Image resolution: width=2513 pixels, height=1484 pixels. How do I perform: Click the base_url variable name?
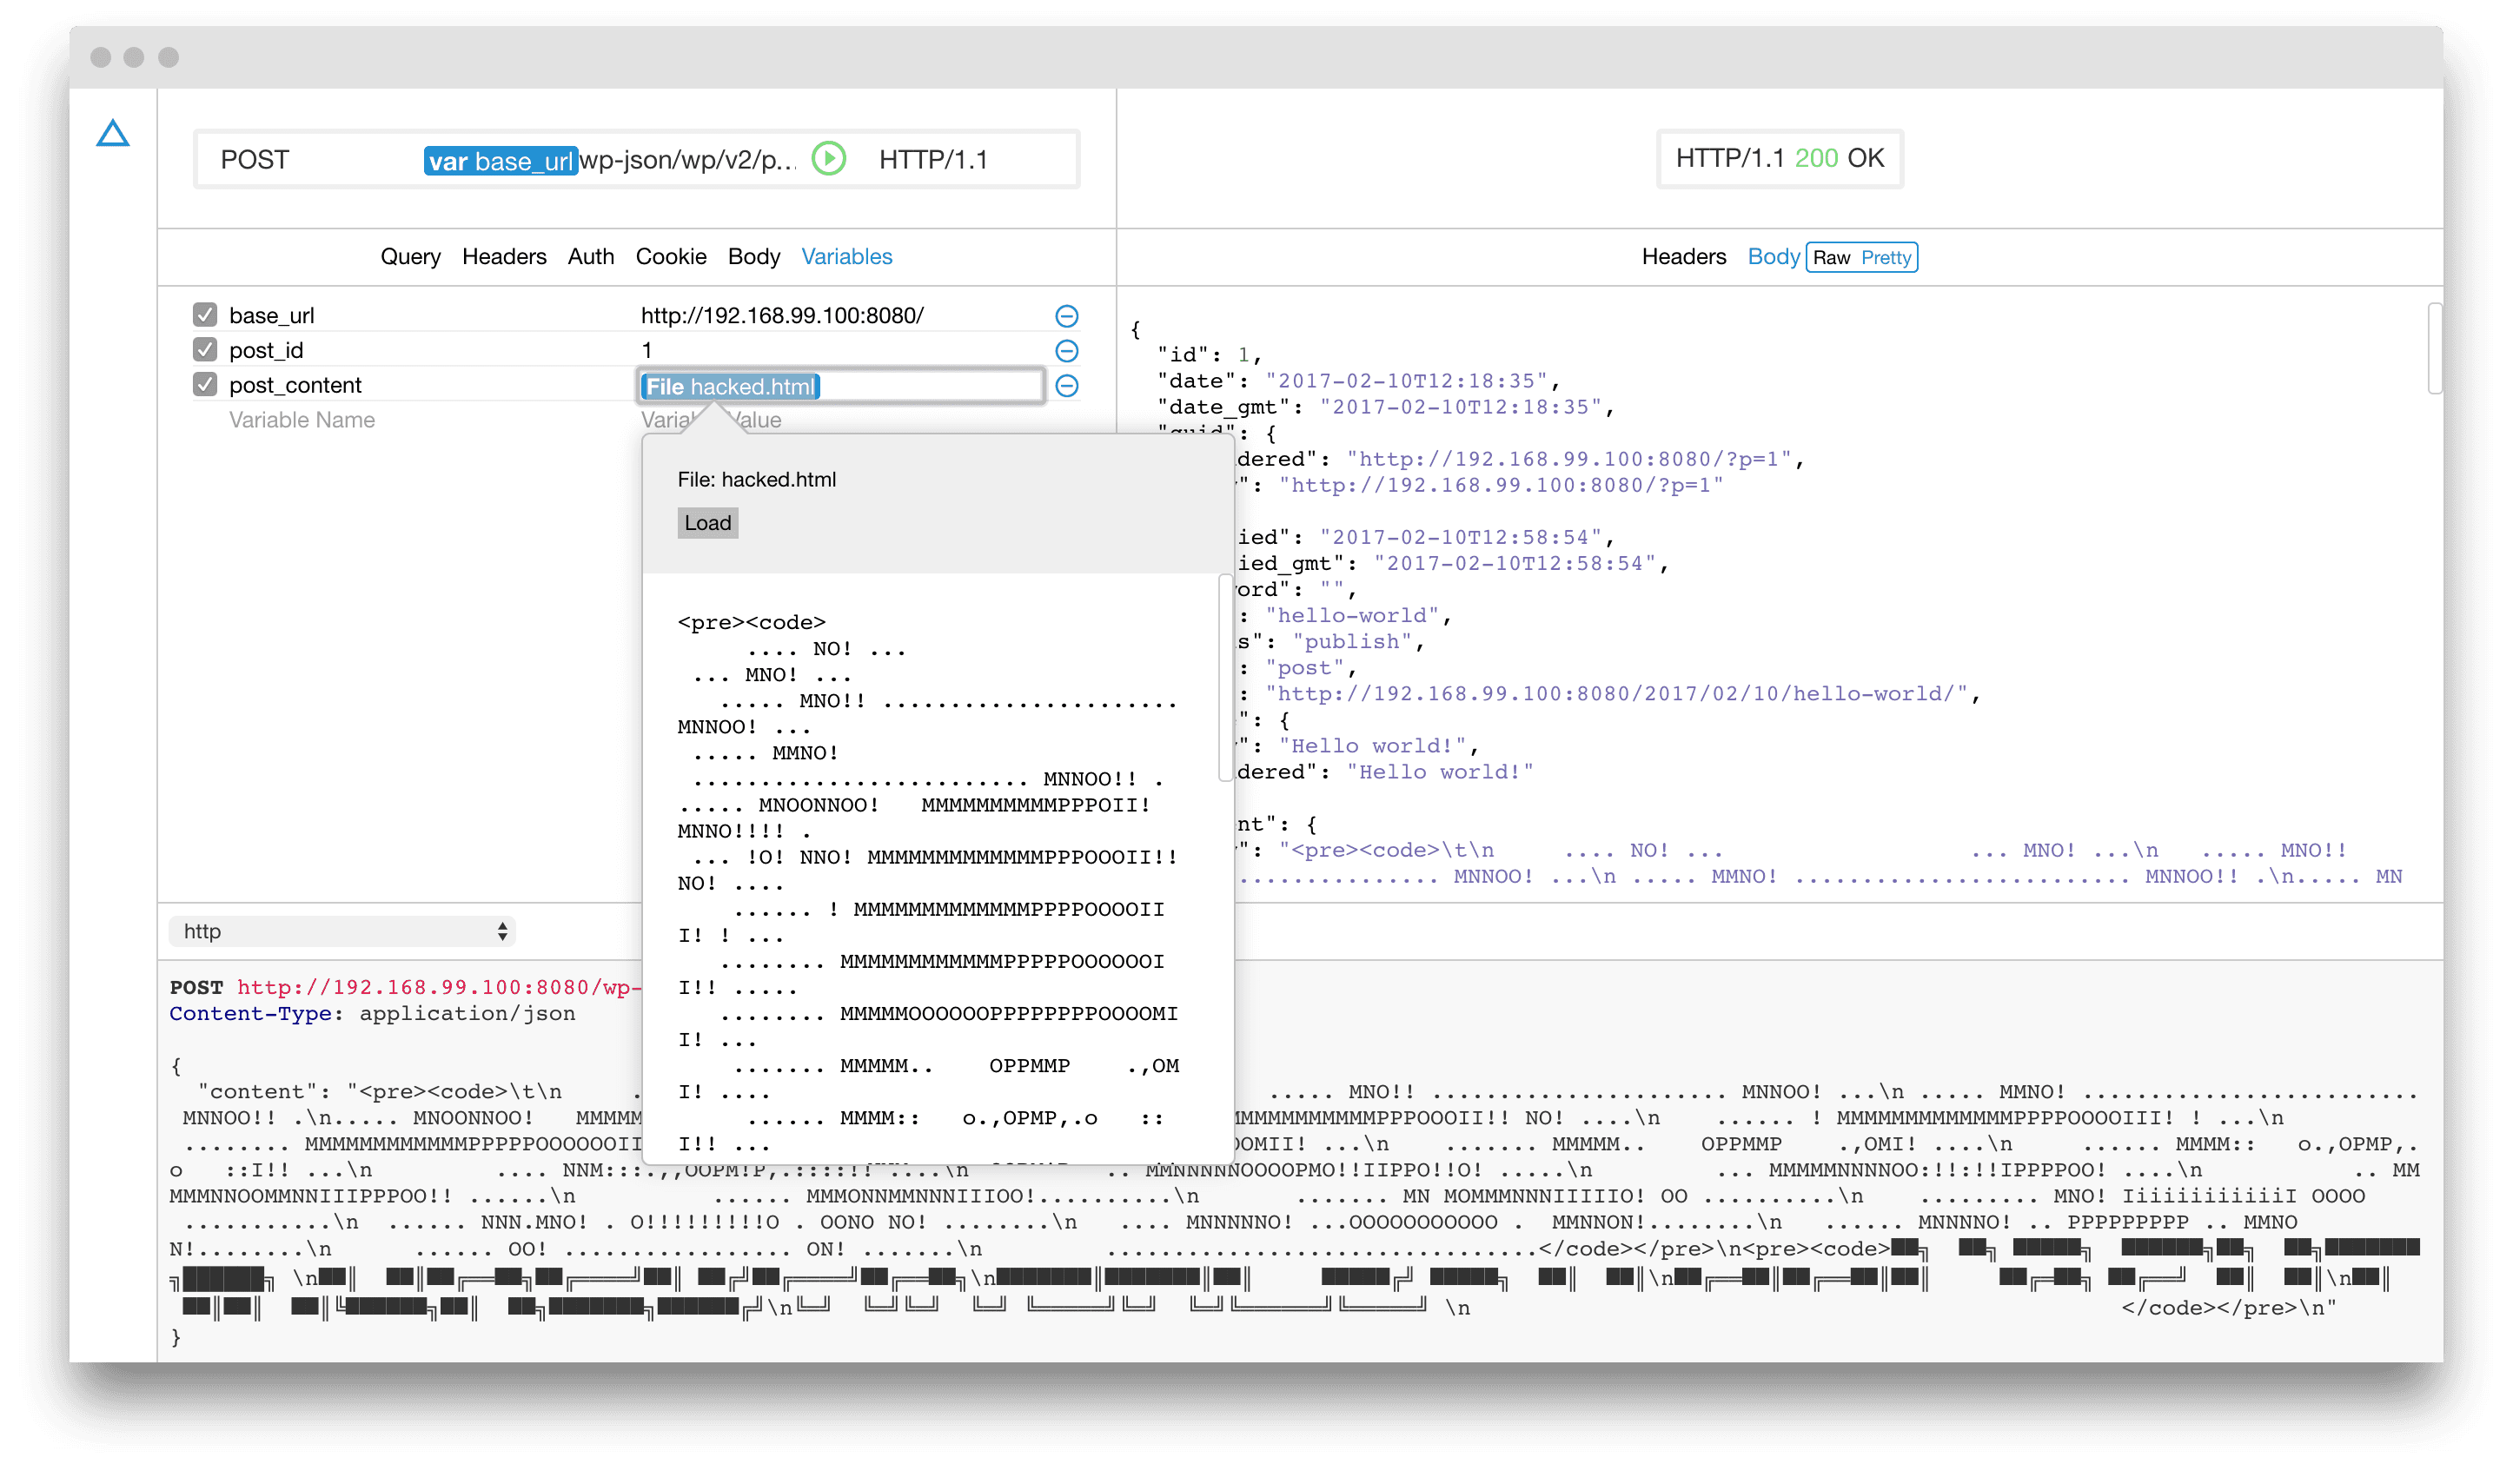271,315
